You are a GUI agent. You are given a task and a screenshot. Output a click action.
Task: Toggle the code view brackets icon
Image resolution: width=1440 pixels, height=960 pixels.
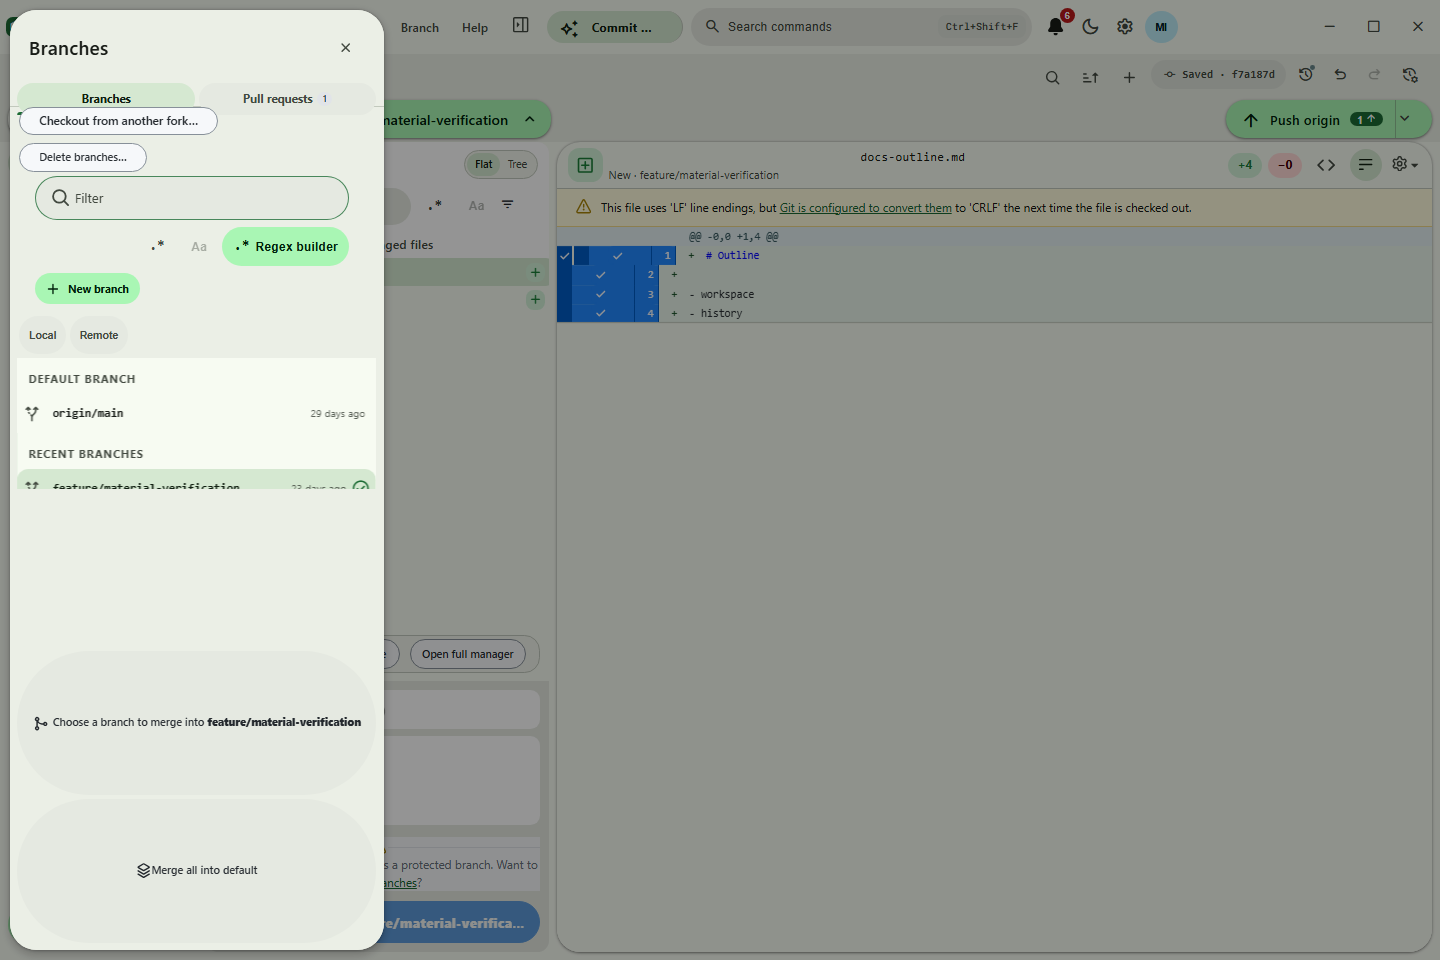[x=1326, y=165]
